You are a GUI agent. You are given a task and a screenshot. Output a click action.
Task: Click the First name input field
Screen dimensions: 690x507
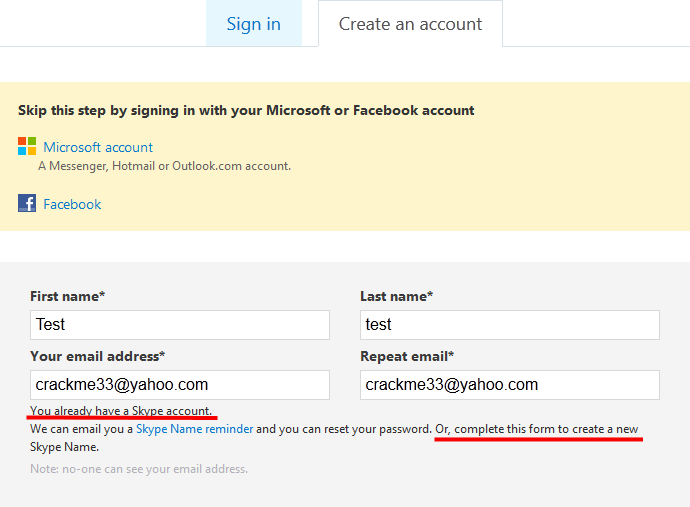pos(180,325)
